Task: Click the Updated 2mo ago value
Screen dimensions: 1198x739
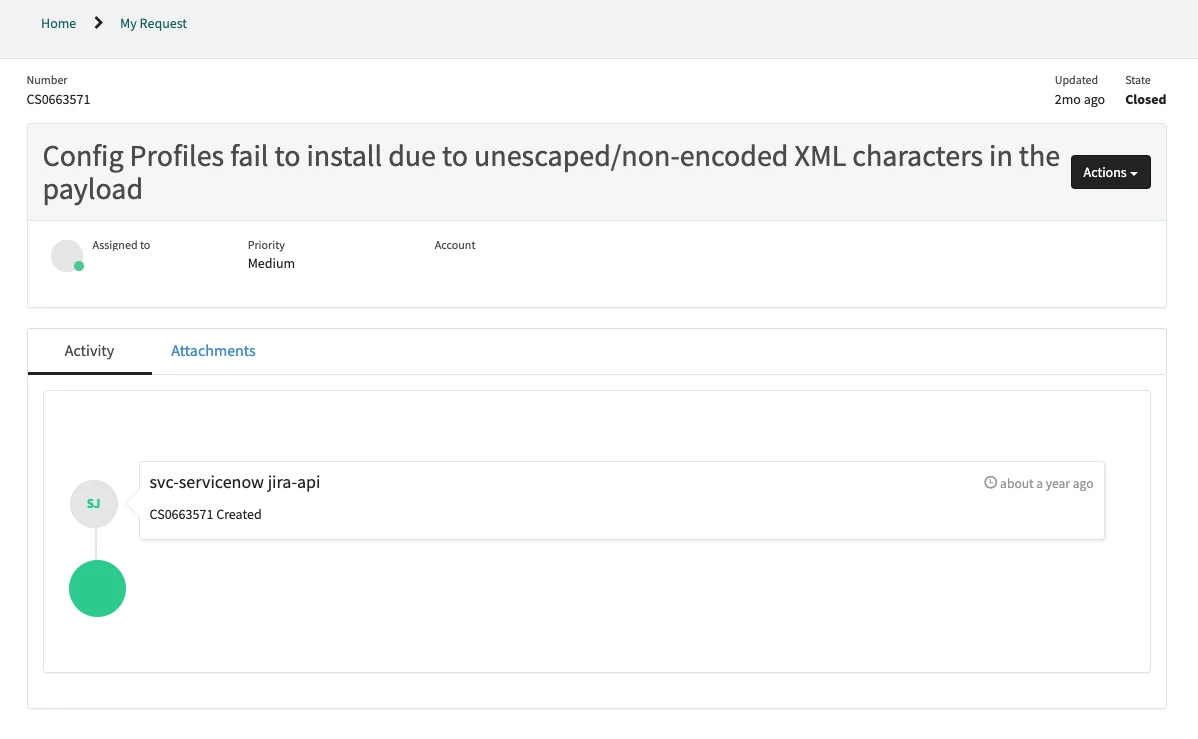Action: 1079,99
